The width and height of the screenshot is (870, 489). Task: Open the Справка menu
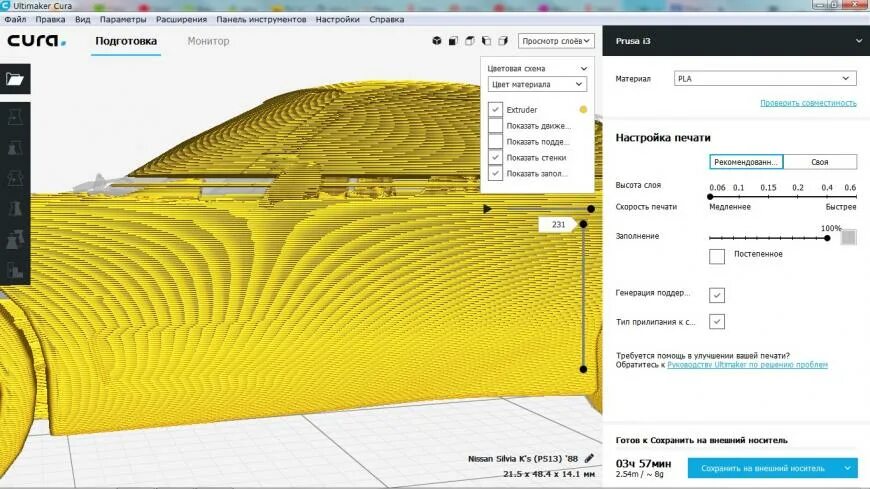[x=387, y=19]
